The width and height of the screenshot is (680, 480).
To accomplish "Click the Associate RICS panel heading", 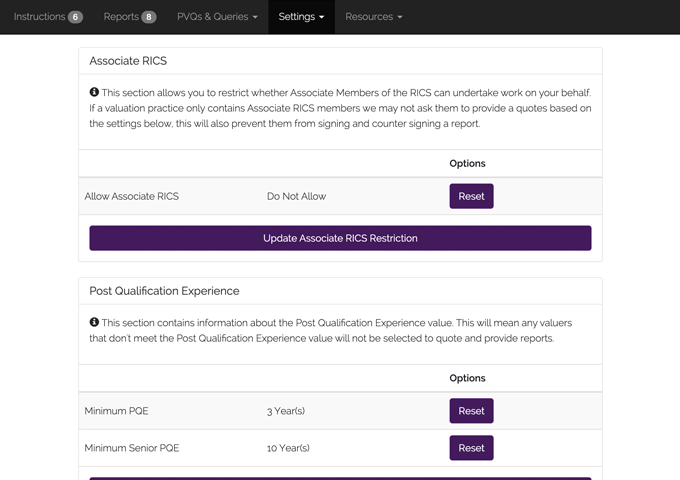I will click(128, 61).
